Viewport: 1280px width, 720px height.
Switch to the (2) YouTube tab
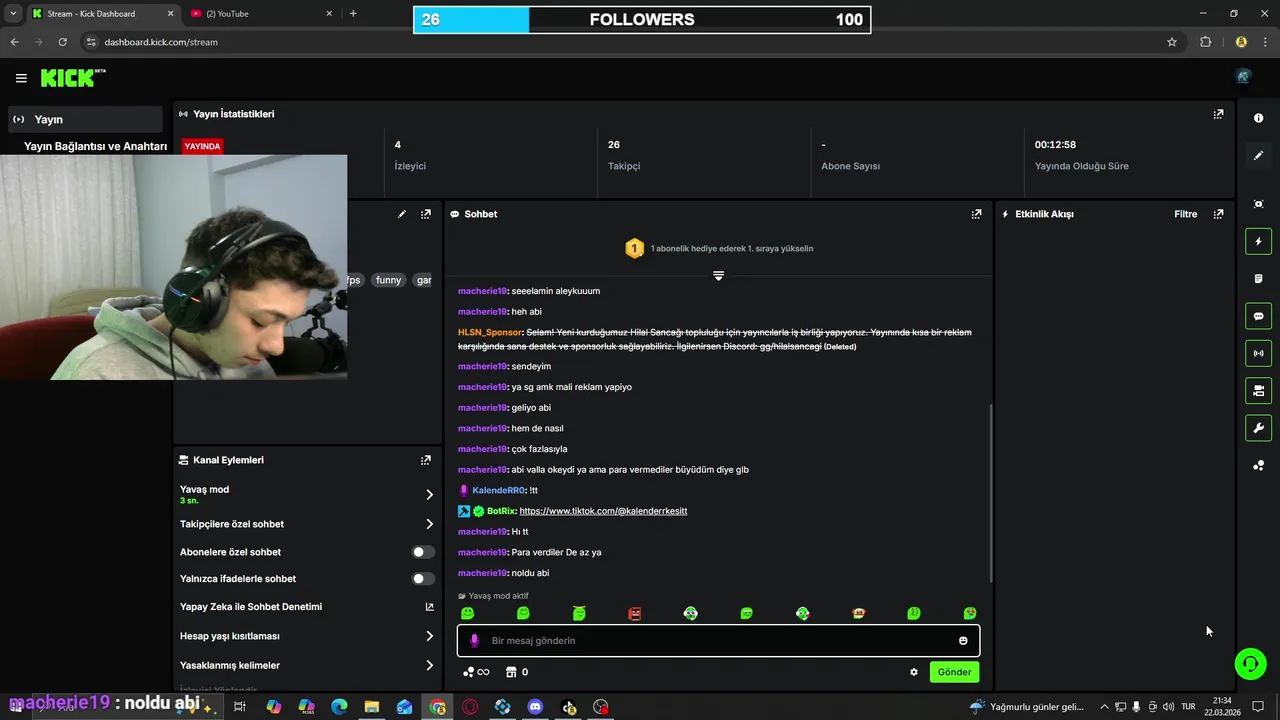(260, 14)
